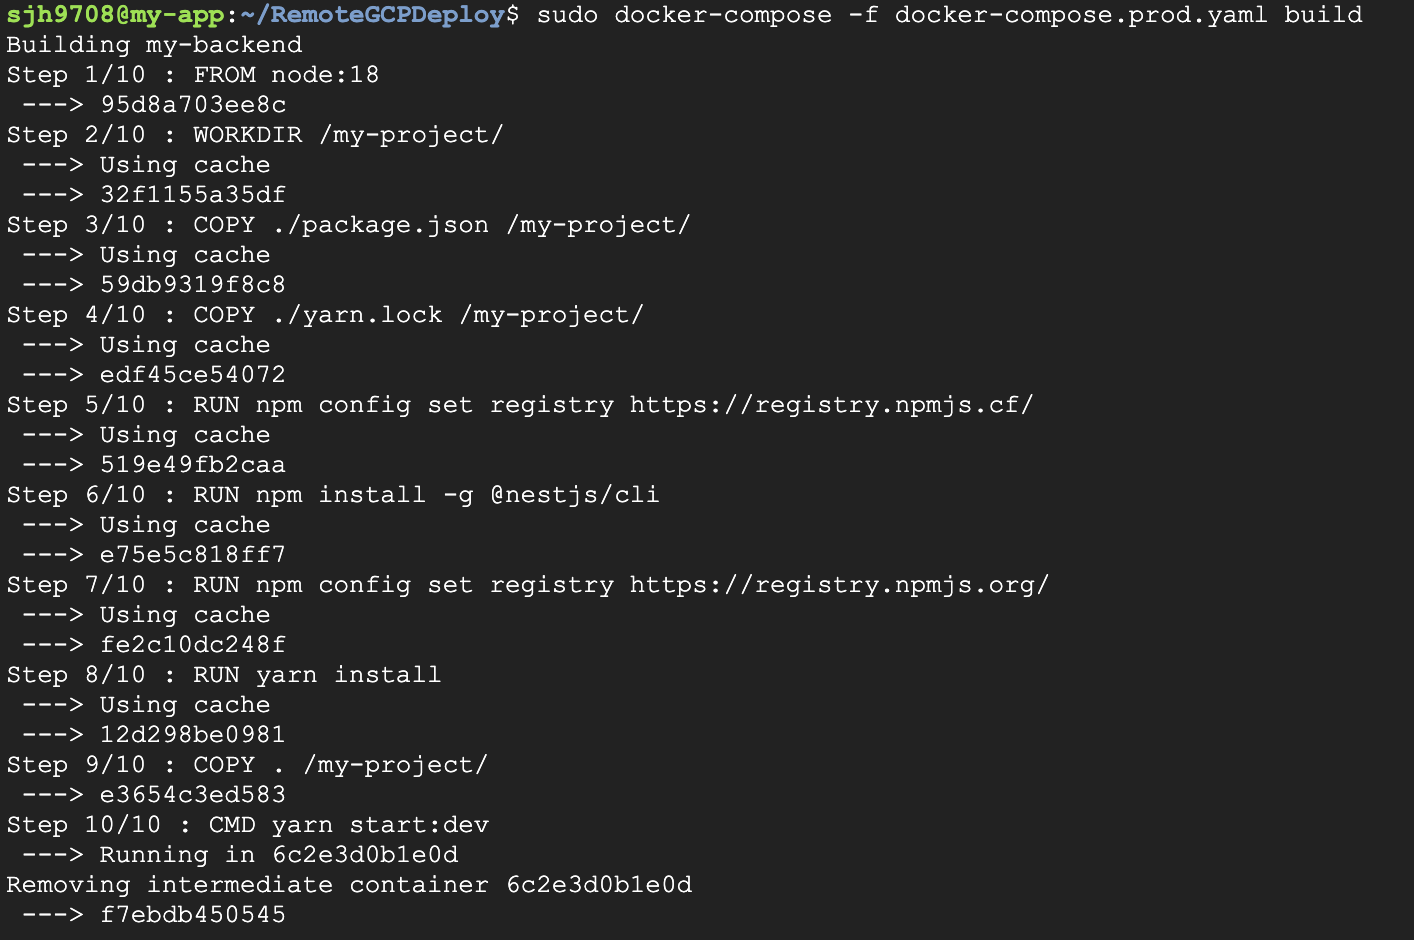Click the prompt text 'sjh9708@my-app'
Screen dimensions: 1414x940
point(115,15)
